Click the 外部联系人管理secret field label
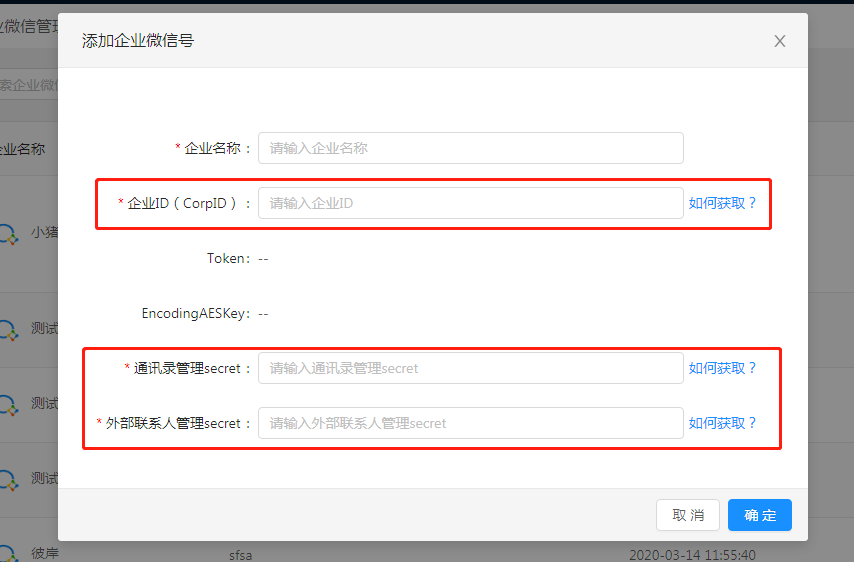 click(173, 424)
